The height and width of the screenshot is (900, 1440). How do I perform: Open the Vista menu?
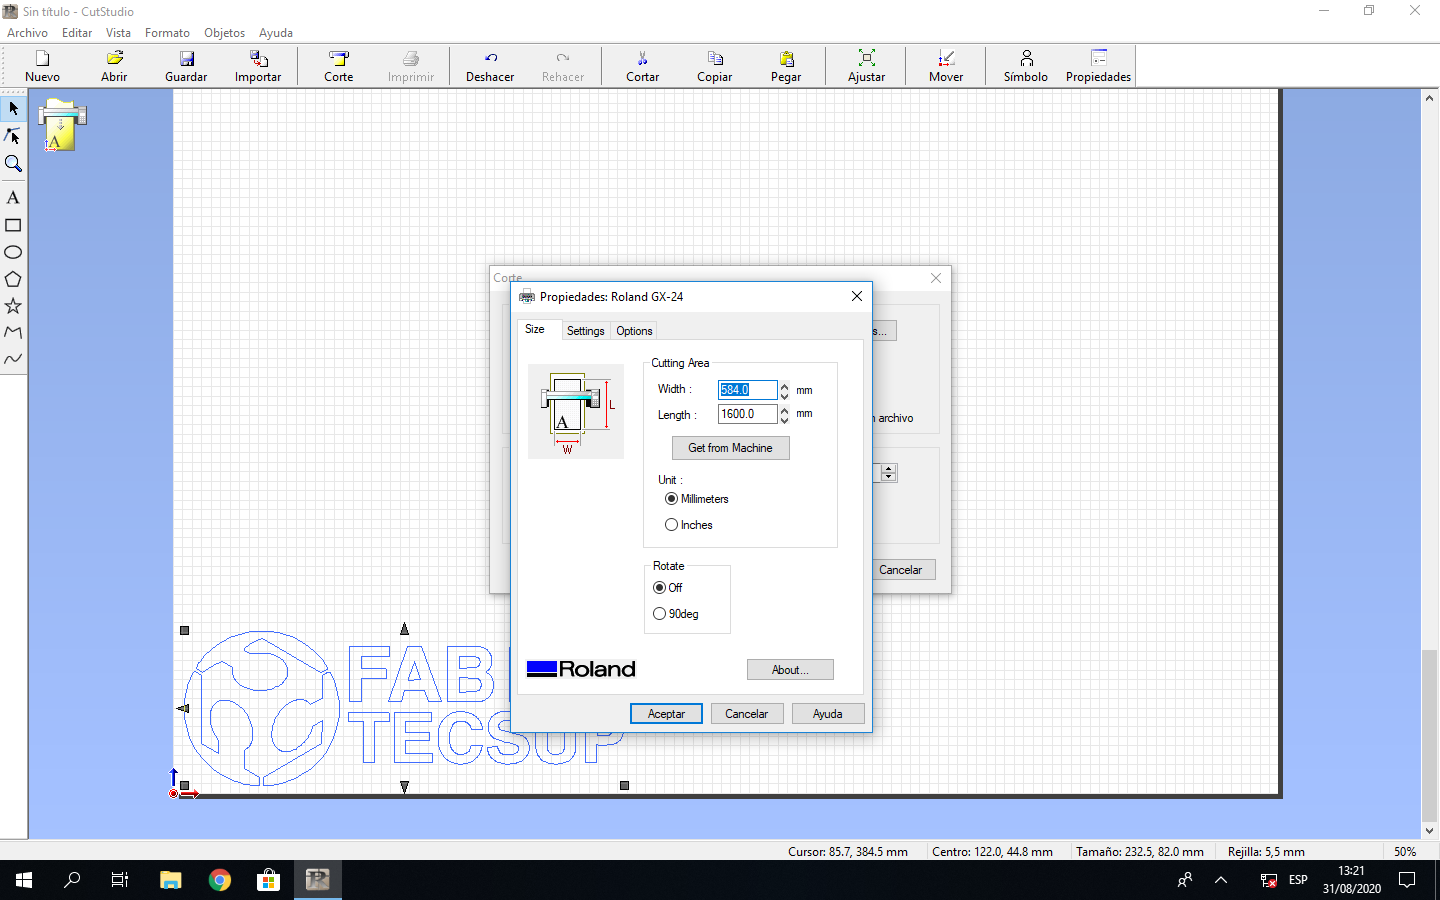click(x=118, y=33)
